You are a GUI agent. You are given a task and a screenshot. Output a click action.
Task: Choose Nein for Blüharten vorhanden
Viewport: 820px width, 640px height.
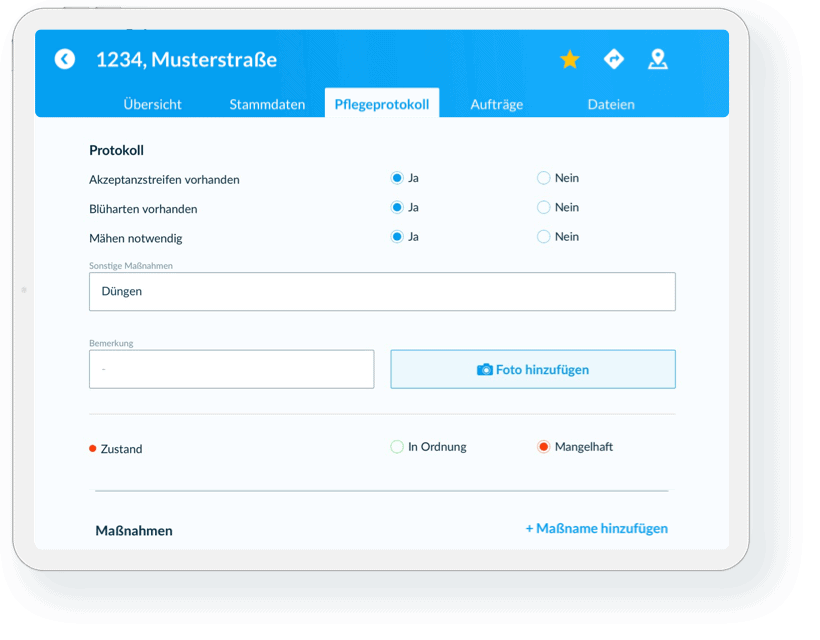click(x=543, y=208)
